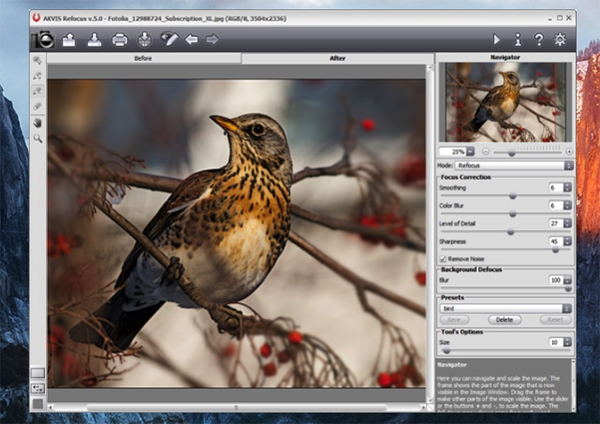The width and height of the screenshot is (600, 424).
Task: Open the presets dropdown showing bird
Action: click(505, 308)
